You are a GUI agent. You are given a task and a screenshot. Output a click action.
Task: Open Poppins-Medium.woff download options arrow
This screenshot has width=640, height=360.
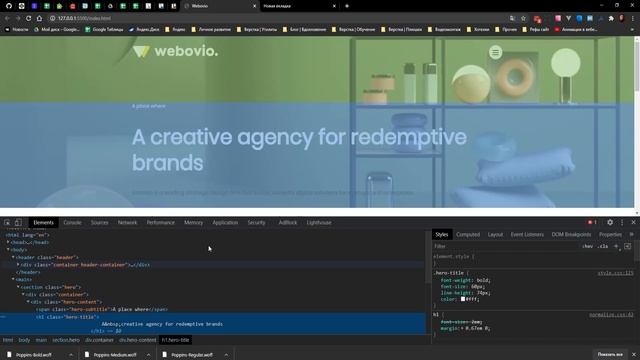point(148,355)
